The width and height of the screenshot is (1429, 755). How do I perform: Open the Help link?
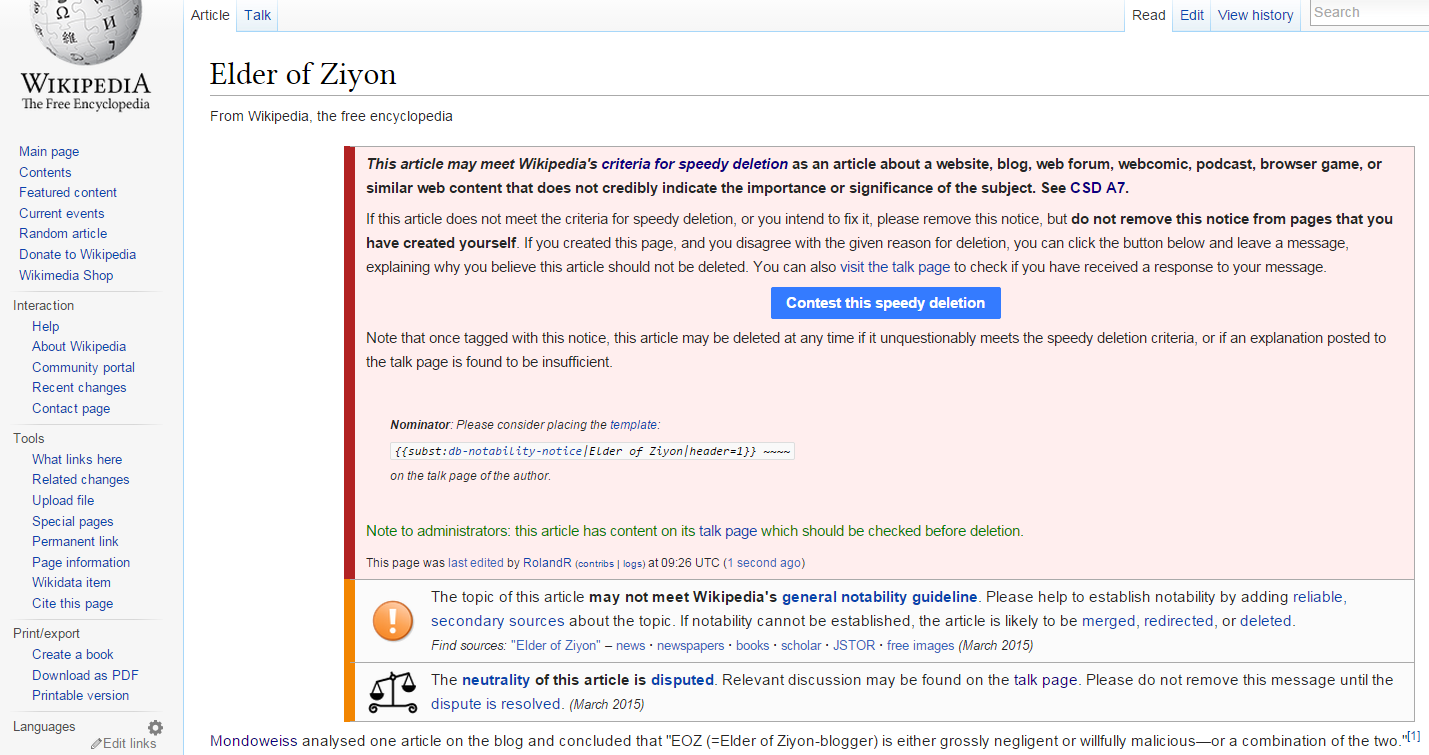coord(45,326)
